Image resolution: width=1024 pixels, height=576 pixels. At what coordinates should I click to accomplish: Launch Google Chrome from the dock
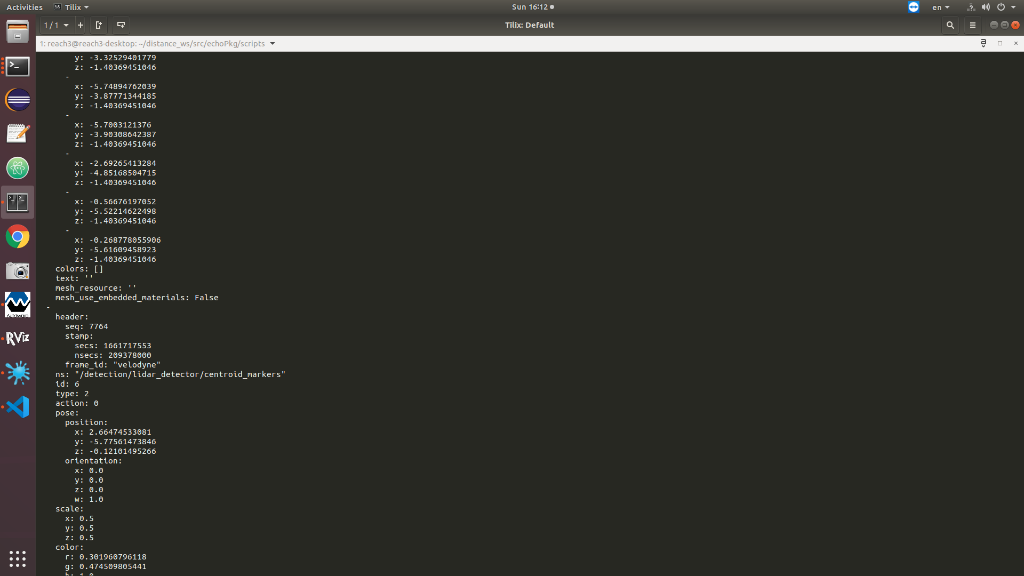(18, 236)
